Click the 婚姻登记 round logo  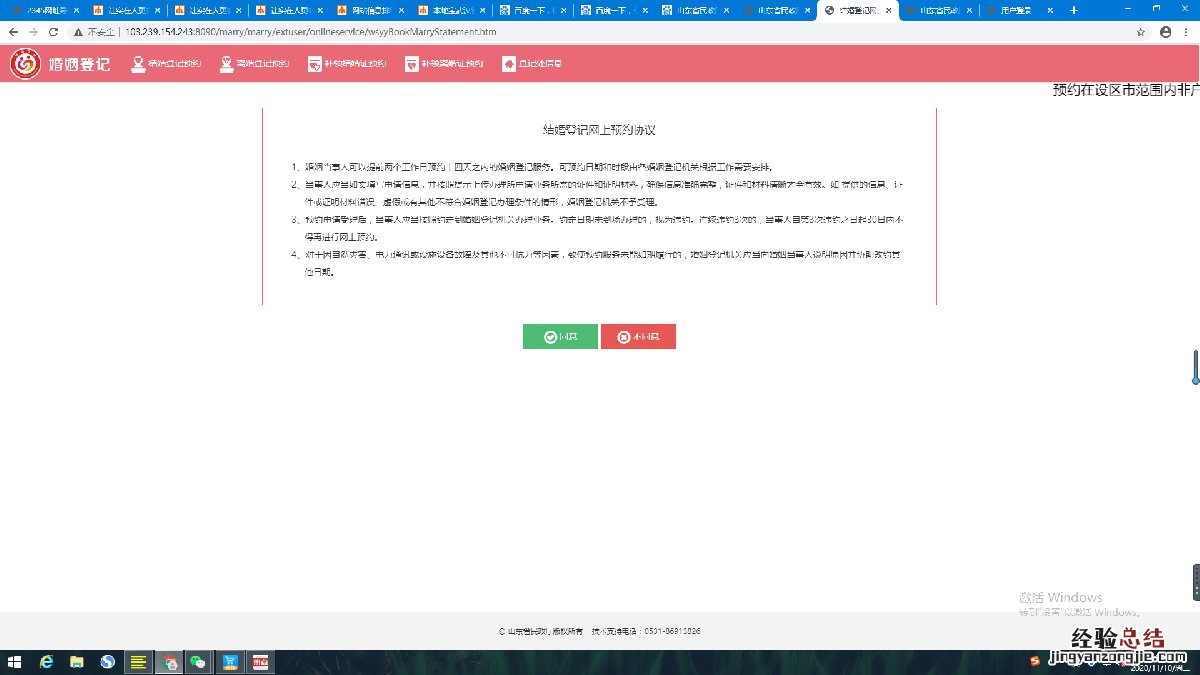[25, 64]
